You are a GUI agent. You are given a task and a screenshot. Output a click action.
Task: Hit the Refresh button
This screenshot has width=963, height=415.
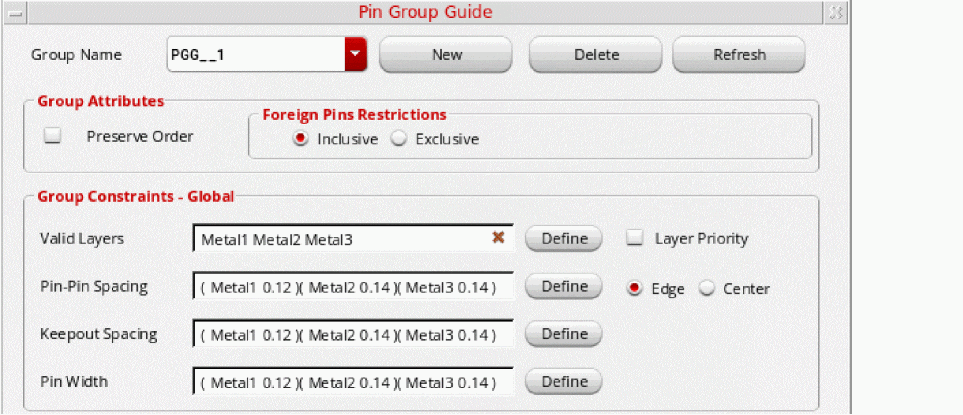click(739, 55)
